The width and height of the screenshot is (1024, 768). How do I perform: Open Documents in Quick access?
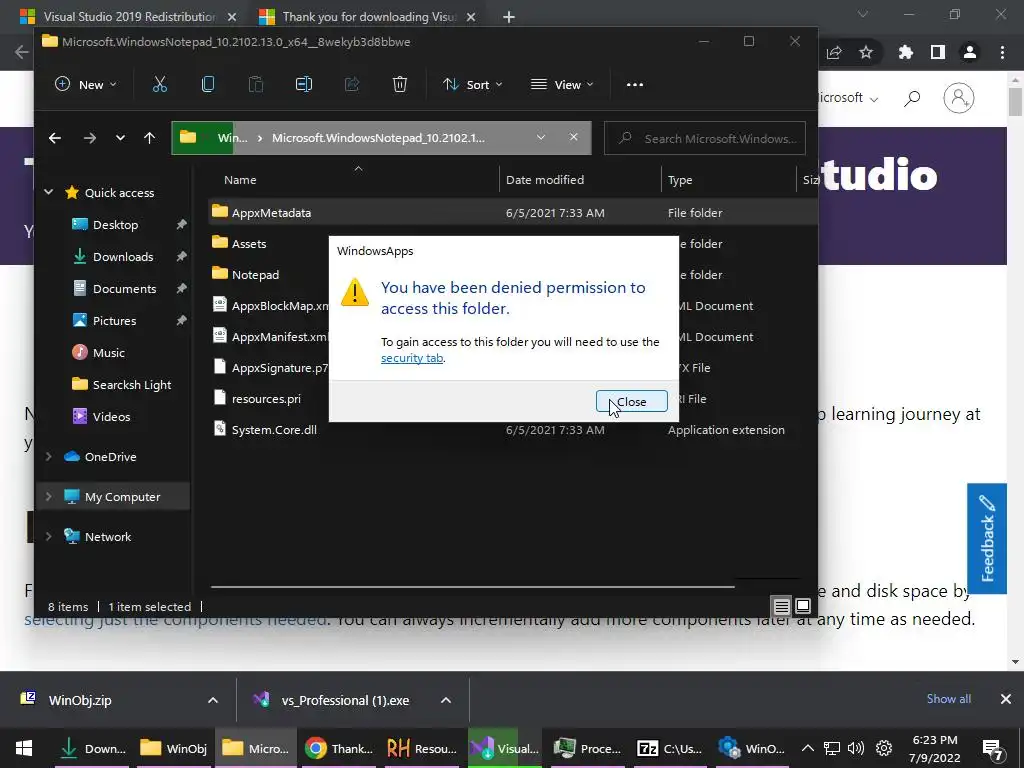point(124,289)
